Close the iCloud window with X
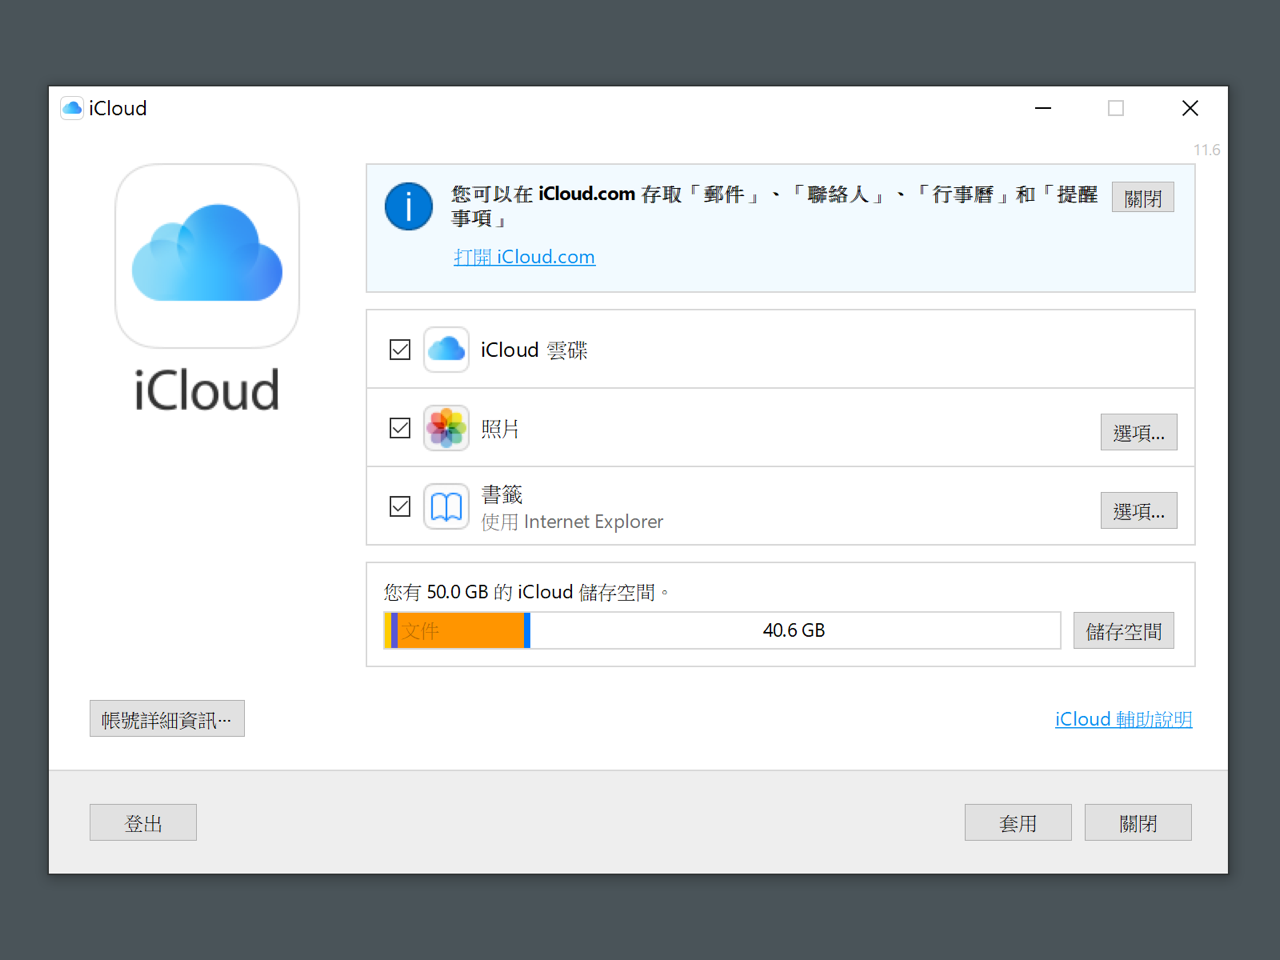1280x960 pixels. [1190, 108]
